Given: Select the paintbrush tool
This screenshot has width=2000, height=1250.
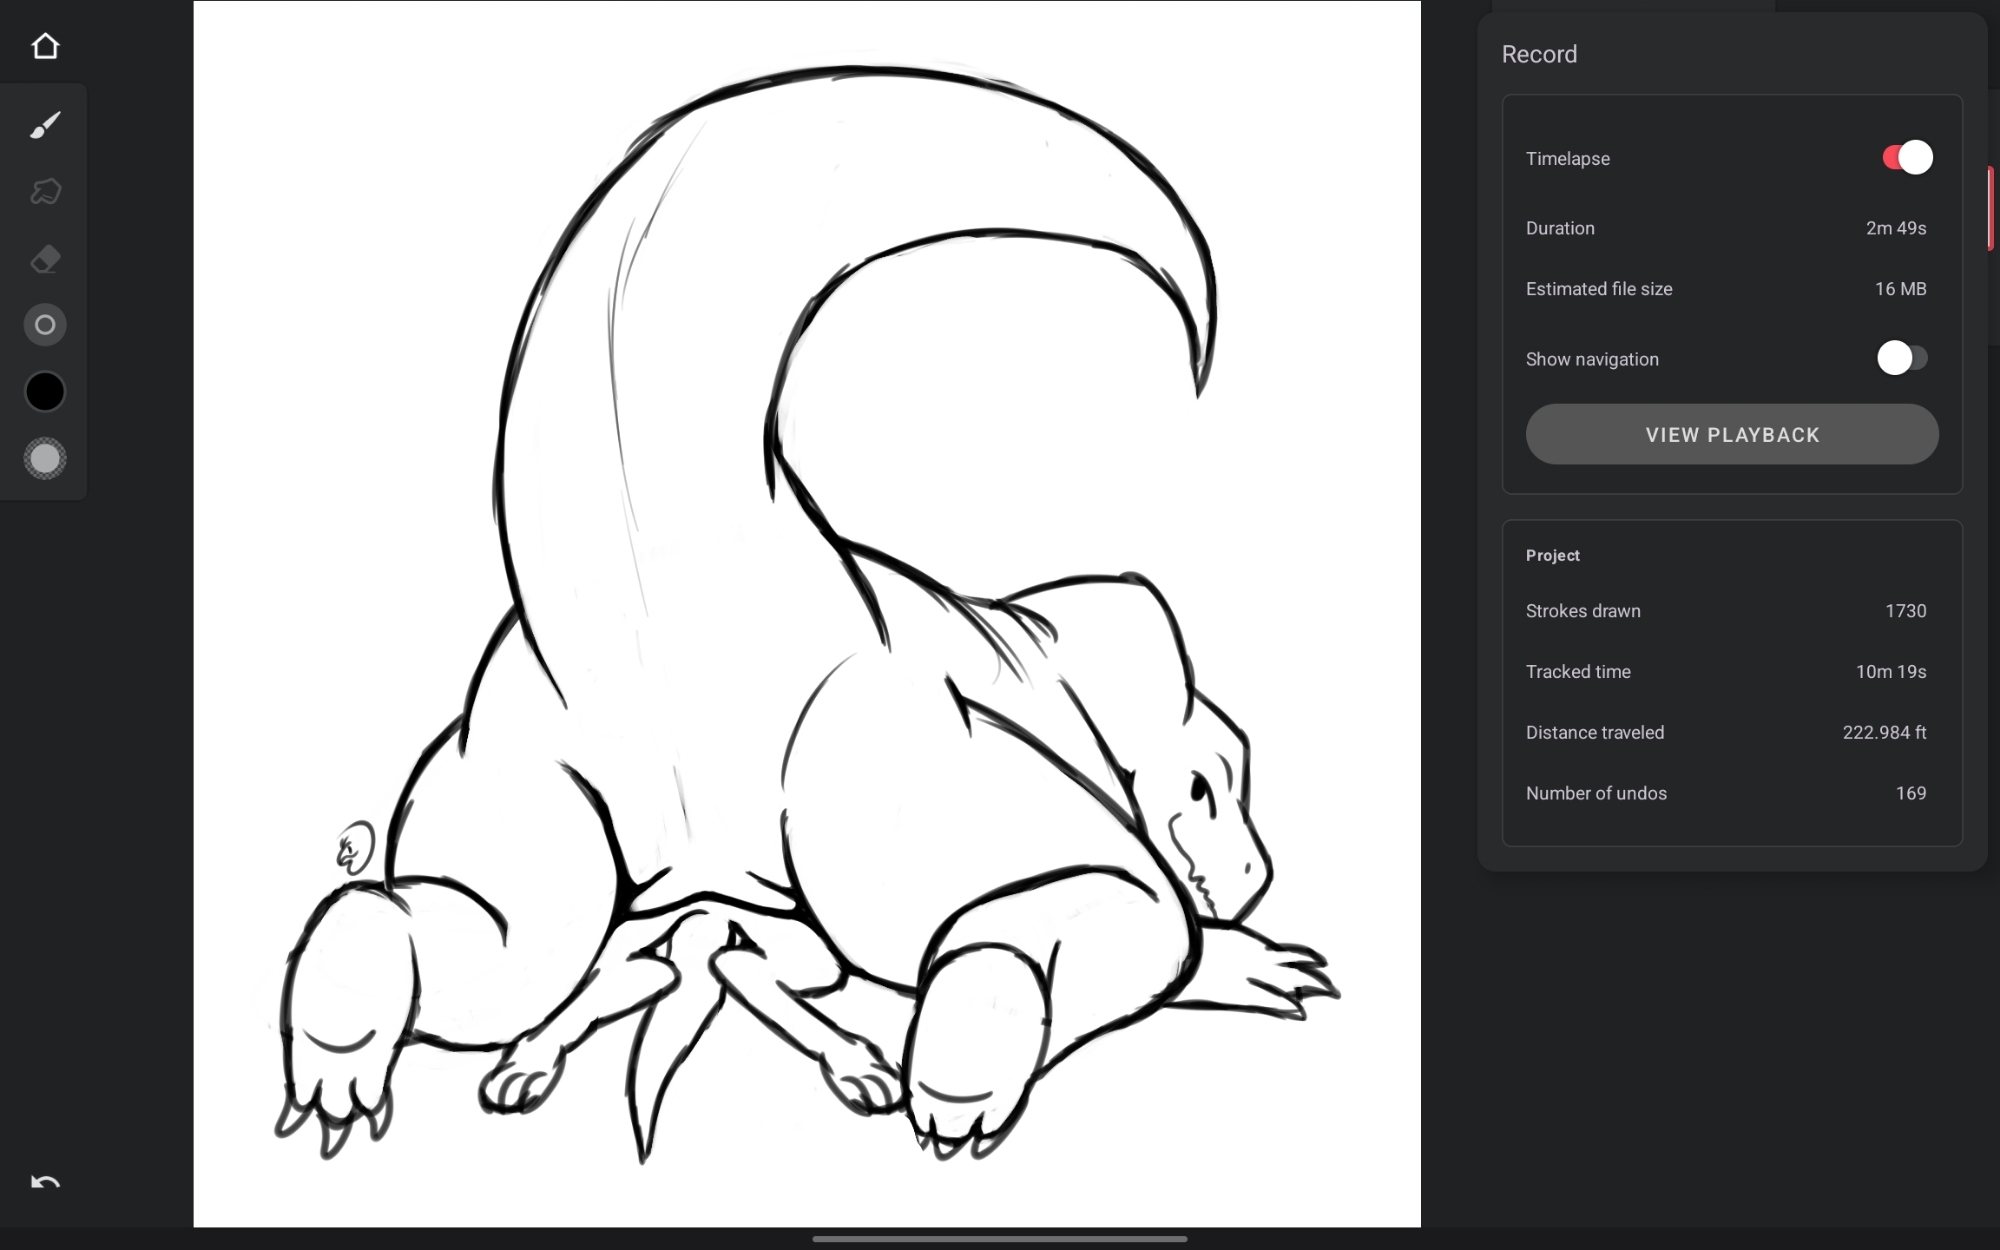Looking at the screenshot, I should pyautogui.click(x=45, y=125).
